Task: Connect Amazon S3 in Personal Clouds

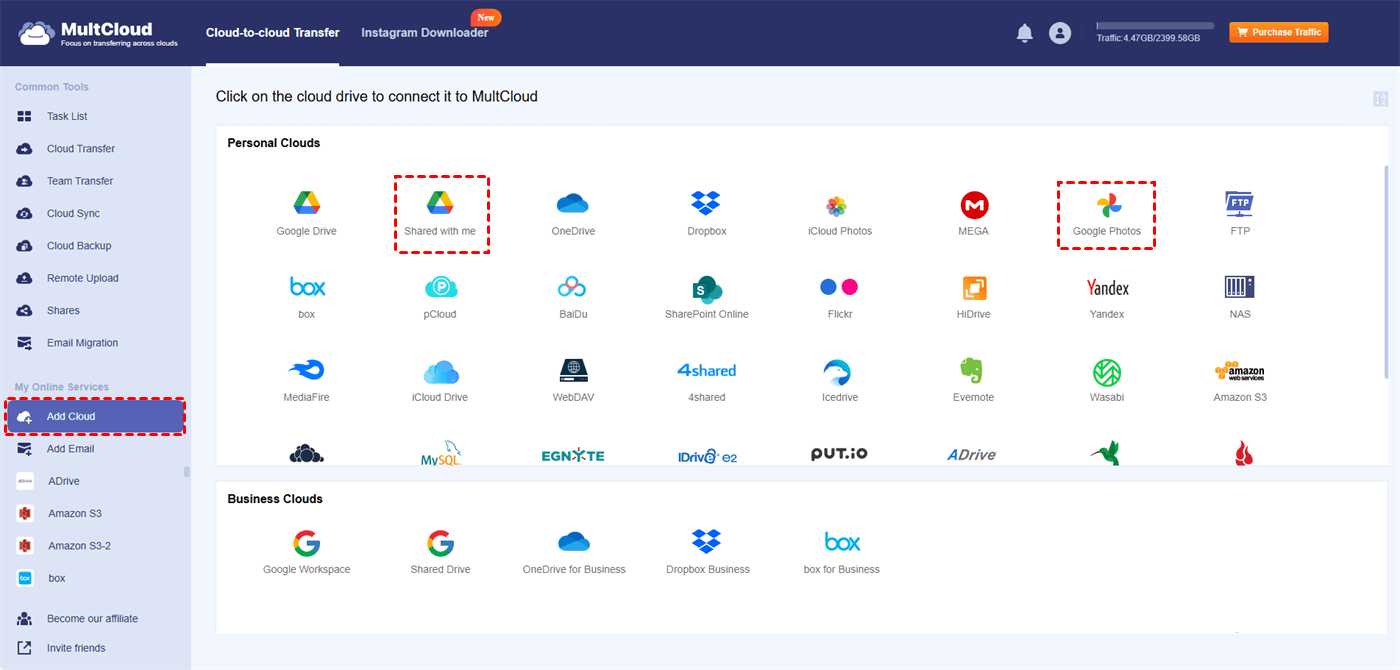Action: pyautogui.click(x=1240, y=380)
